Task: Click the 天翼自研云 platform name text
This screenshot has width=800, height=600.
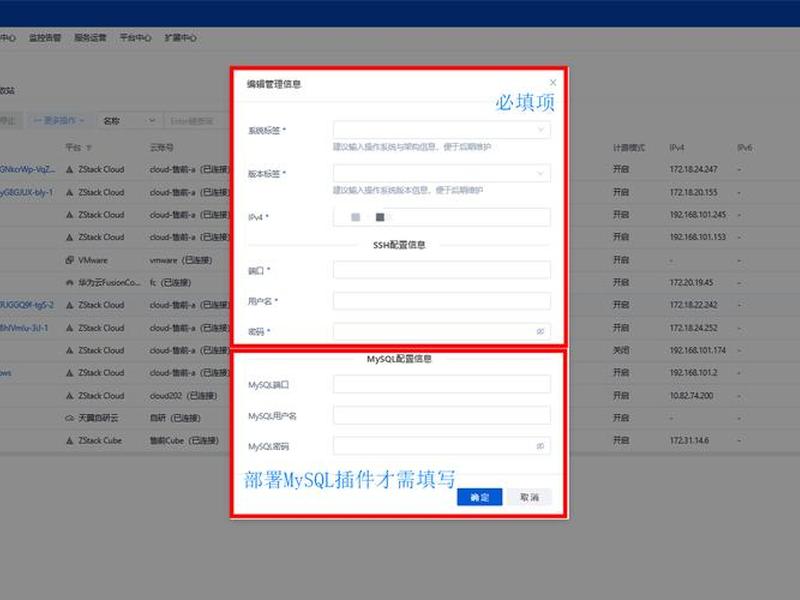Action: click(x=98, y=418)
